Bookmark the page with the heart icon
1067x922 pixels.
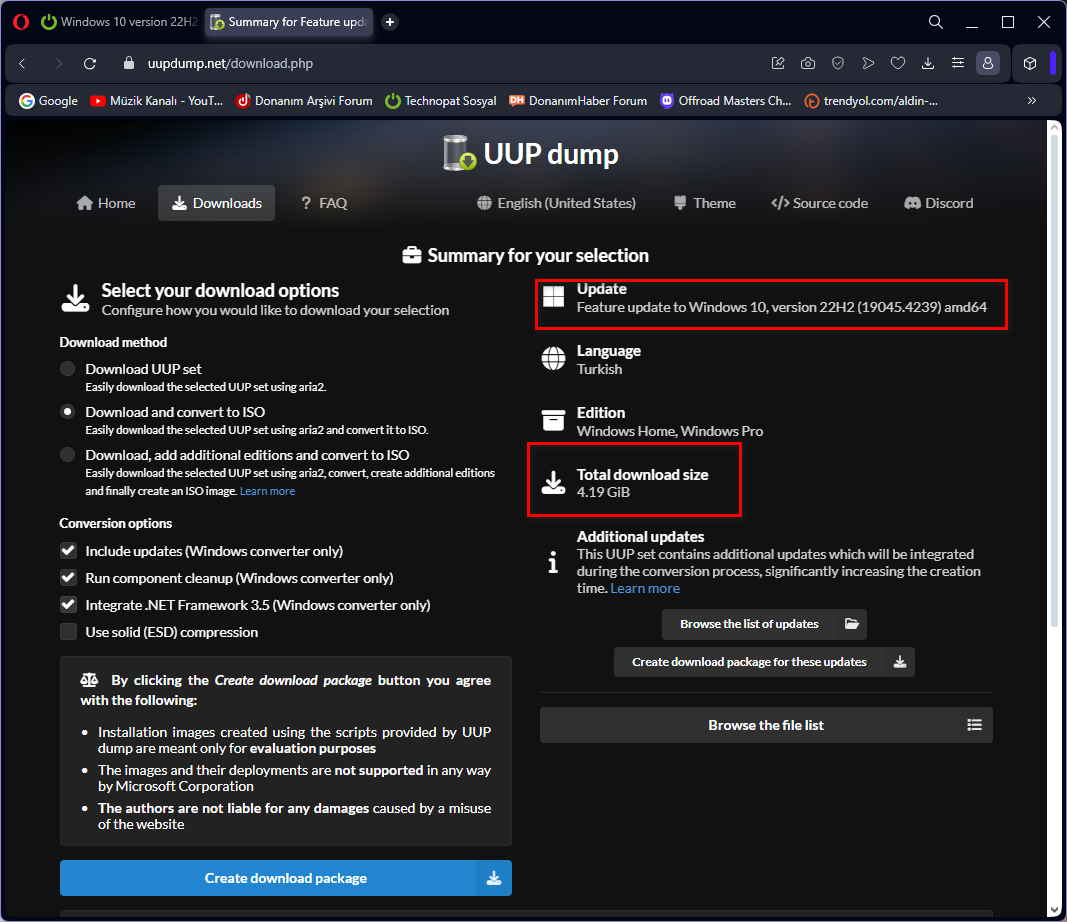[898, 63]
